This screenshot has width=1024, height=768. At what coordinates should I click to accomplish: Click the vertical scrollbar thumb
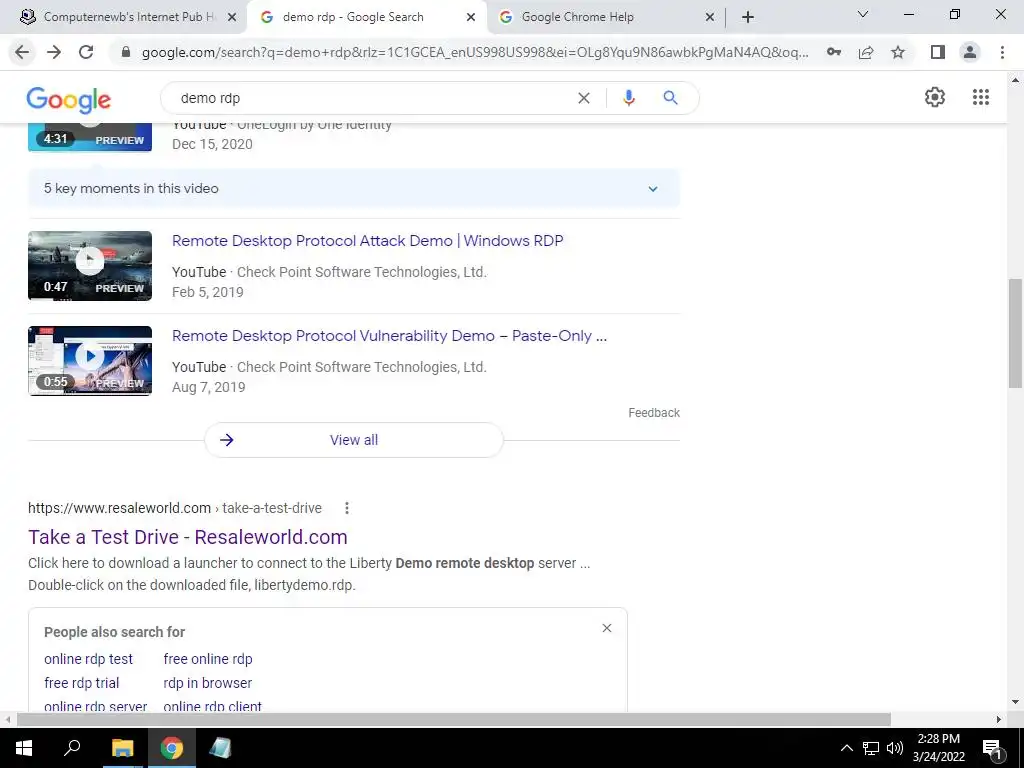(x=1015, y=333)
